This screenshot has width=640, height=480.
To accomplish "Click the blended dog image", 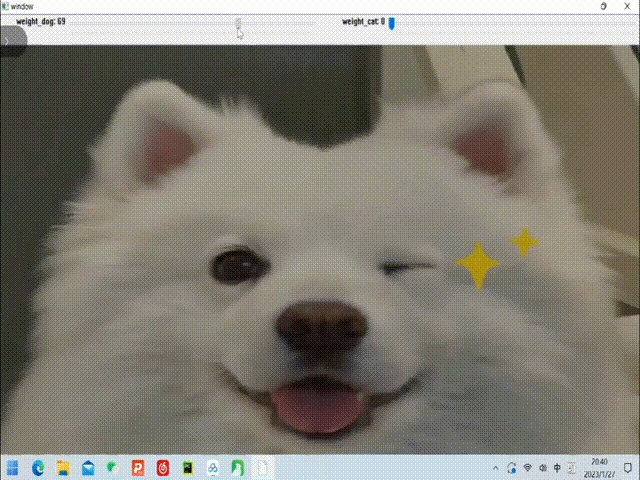I will point(320,249).
